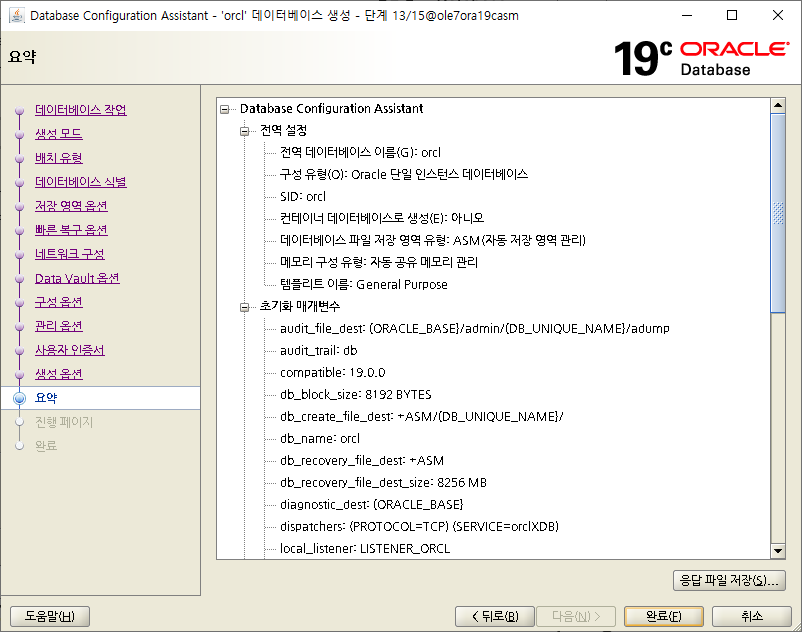Maximize the DBCA window
Viewport: 802px width, 632px height.
point(732,15)
